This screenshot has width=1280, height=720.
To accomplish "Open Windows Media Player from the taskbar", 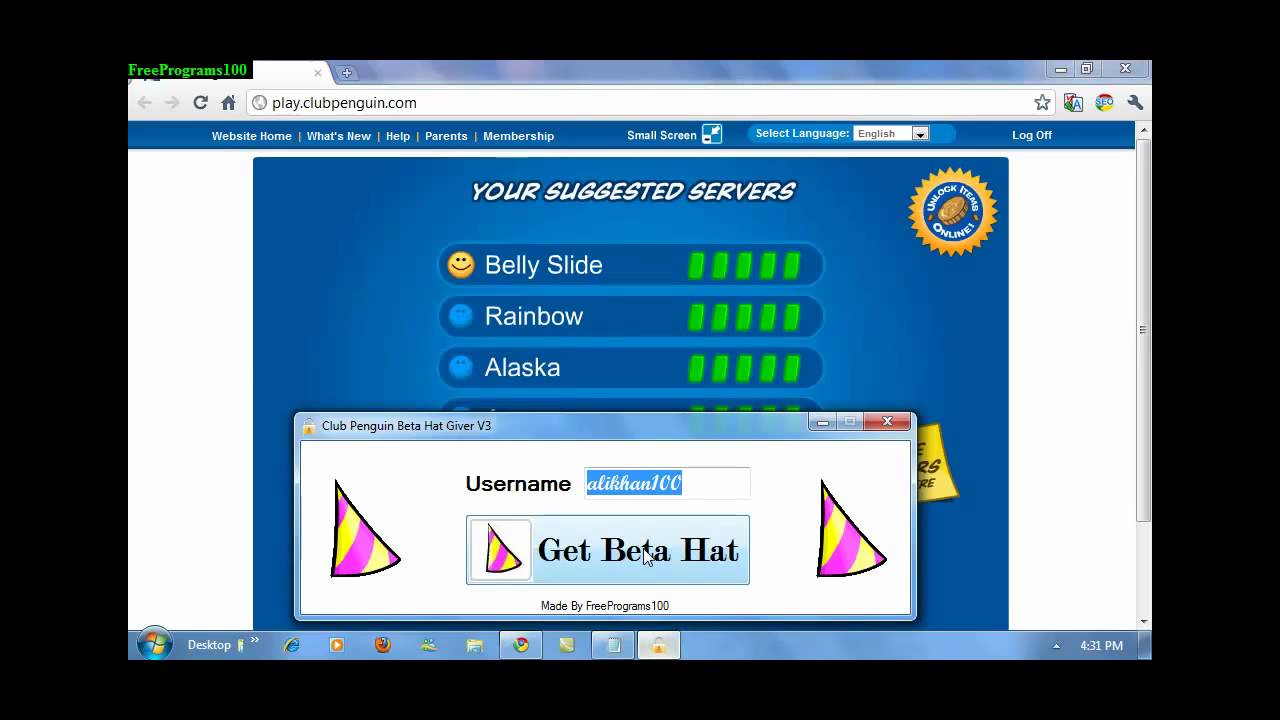I will click(337, 645).
